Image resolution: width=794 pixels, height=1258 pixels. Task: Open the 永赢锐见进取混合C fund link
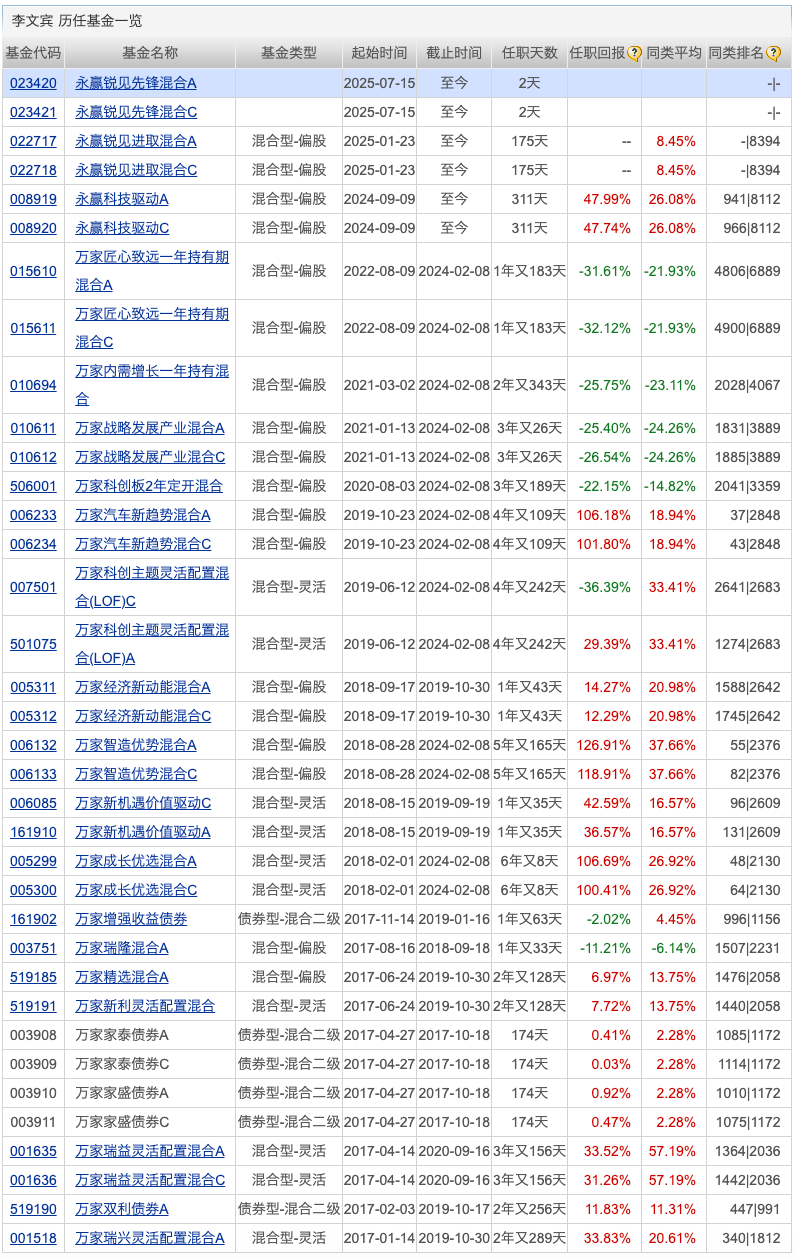(136, 170)
